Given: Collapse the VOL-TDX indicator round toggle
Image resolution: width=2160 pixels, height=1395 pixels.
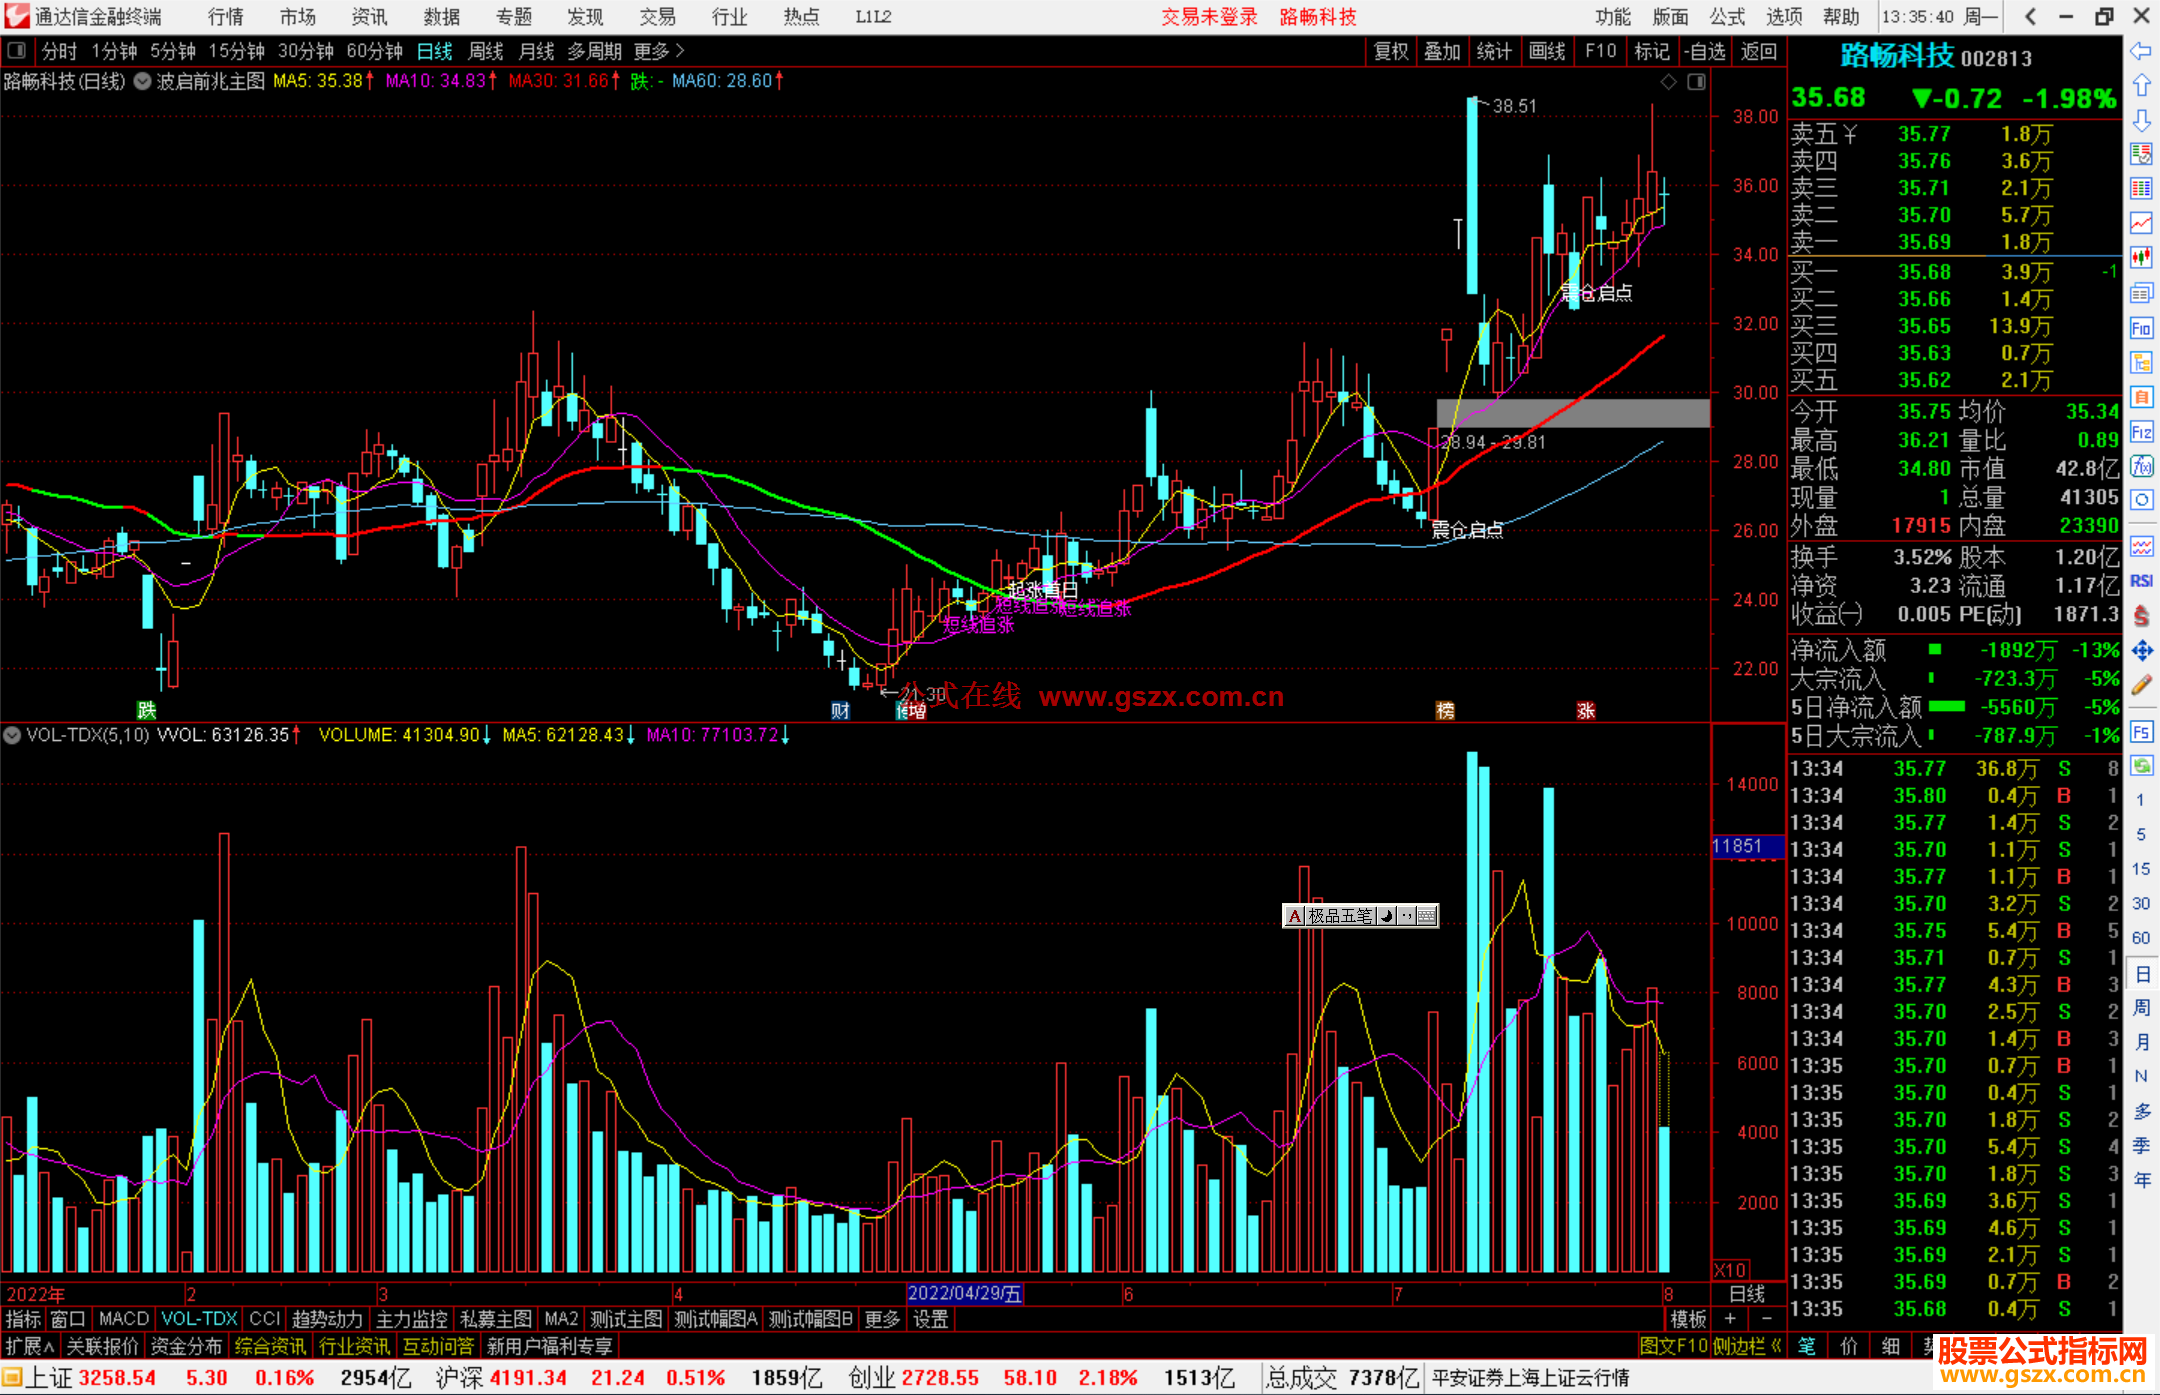Looking at the screenshot, I should tap(12, 735).
